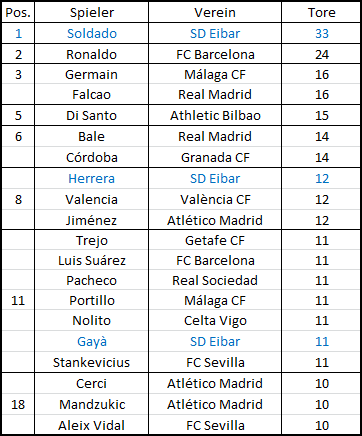Select the Ronaldo cell
362x436 pixels.
click(91, 54)
